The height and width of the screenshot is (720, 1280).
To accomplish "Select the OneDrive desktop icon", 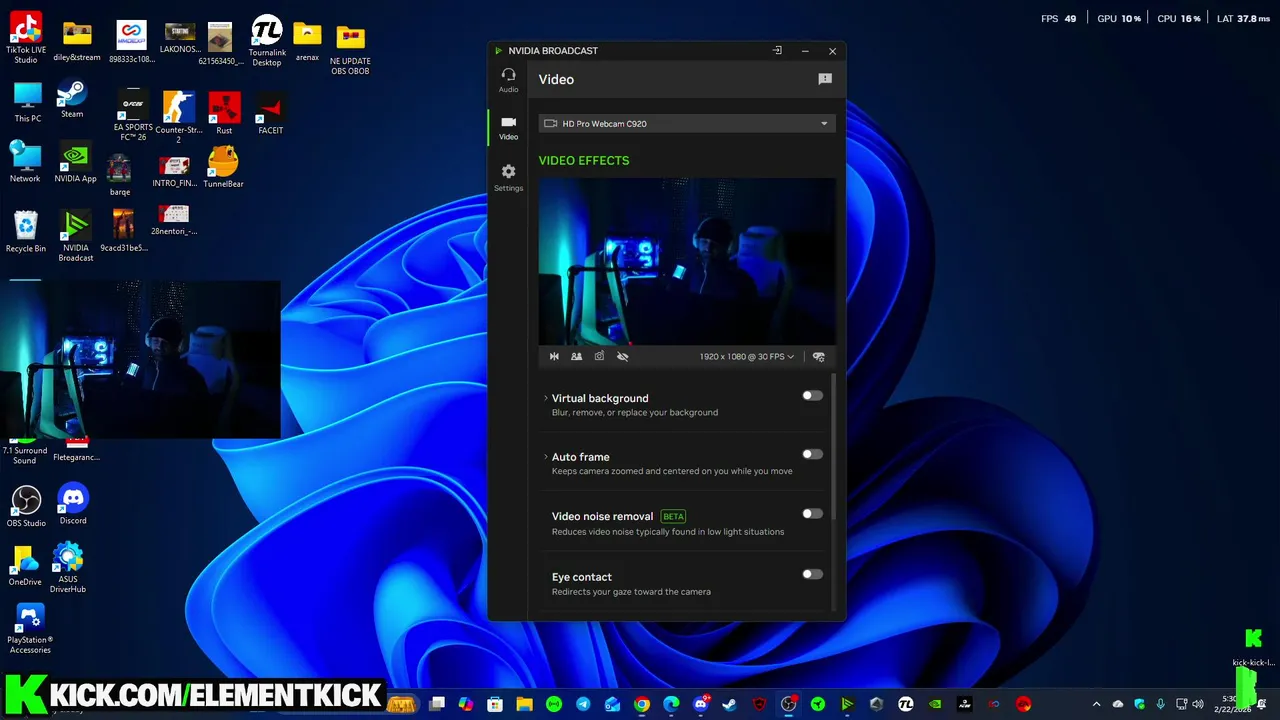I will tap(25, 565).
